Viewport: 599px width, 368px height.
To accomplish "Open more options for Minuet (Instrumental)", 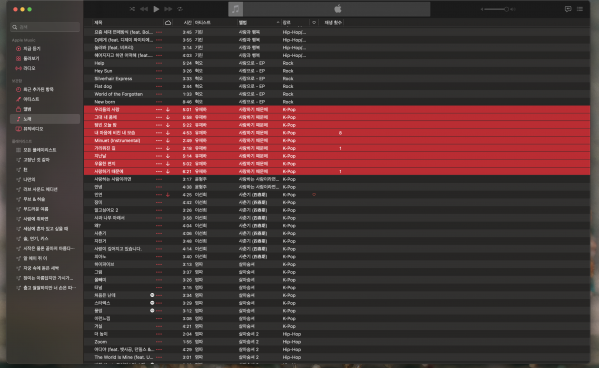I will [x=159, y=141].
